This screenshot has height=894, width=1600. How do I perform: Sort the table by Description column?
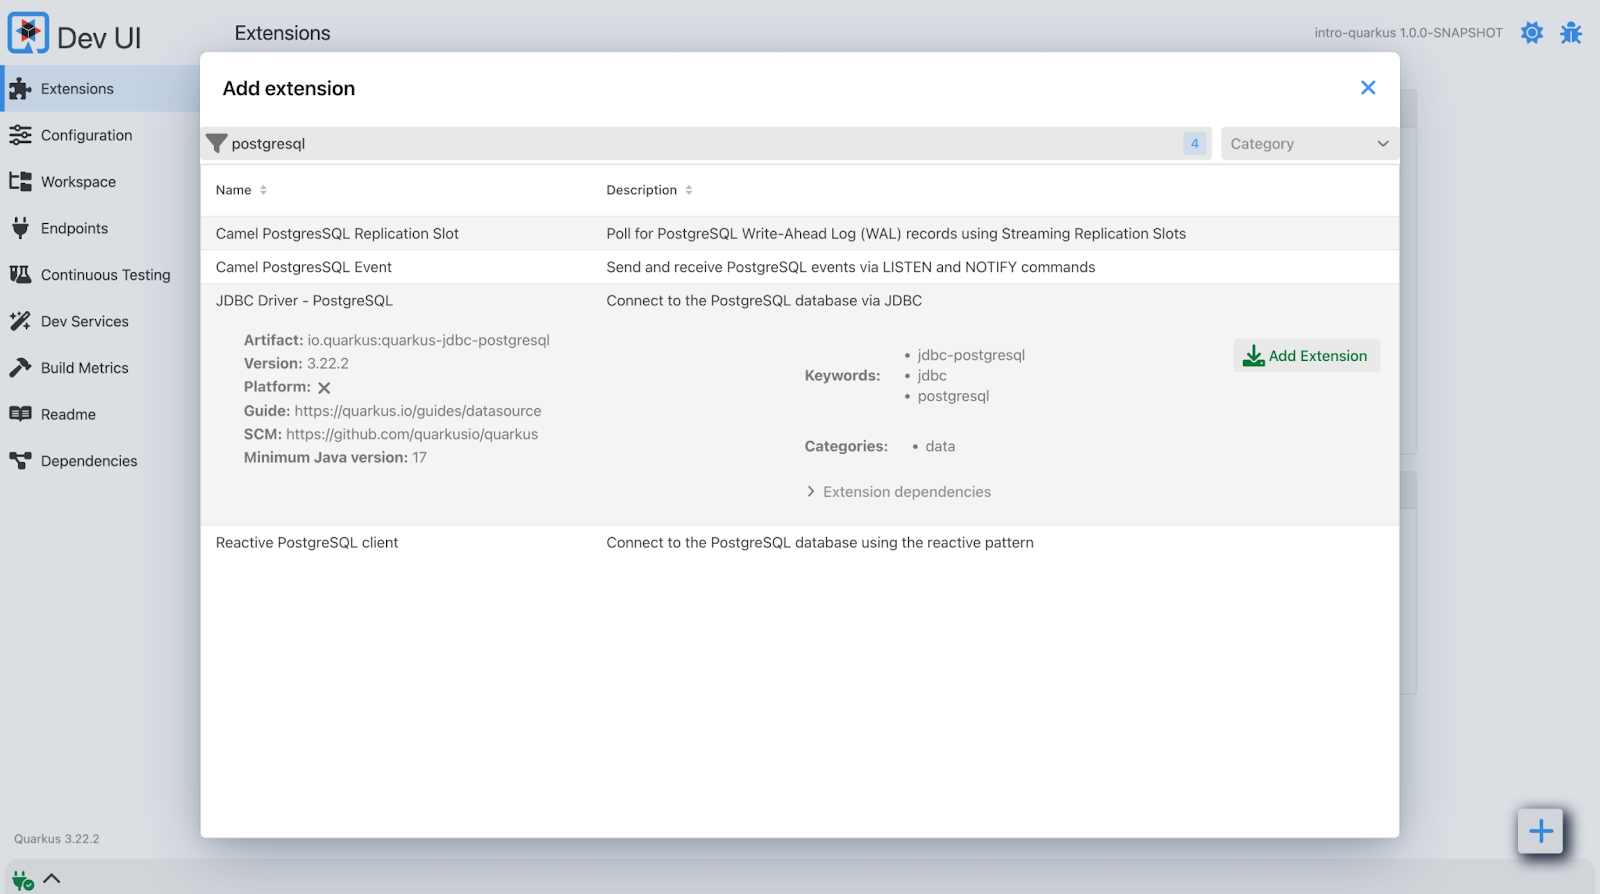[649, 190]
